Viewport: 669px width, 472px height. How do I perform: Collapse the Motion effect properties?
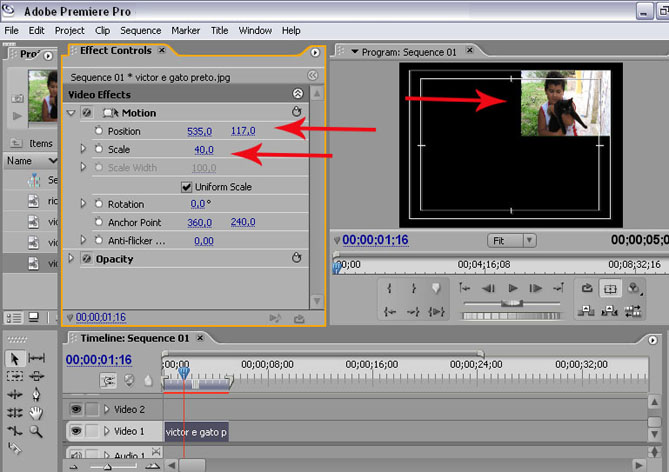click(71, 113)
